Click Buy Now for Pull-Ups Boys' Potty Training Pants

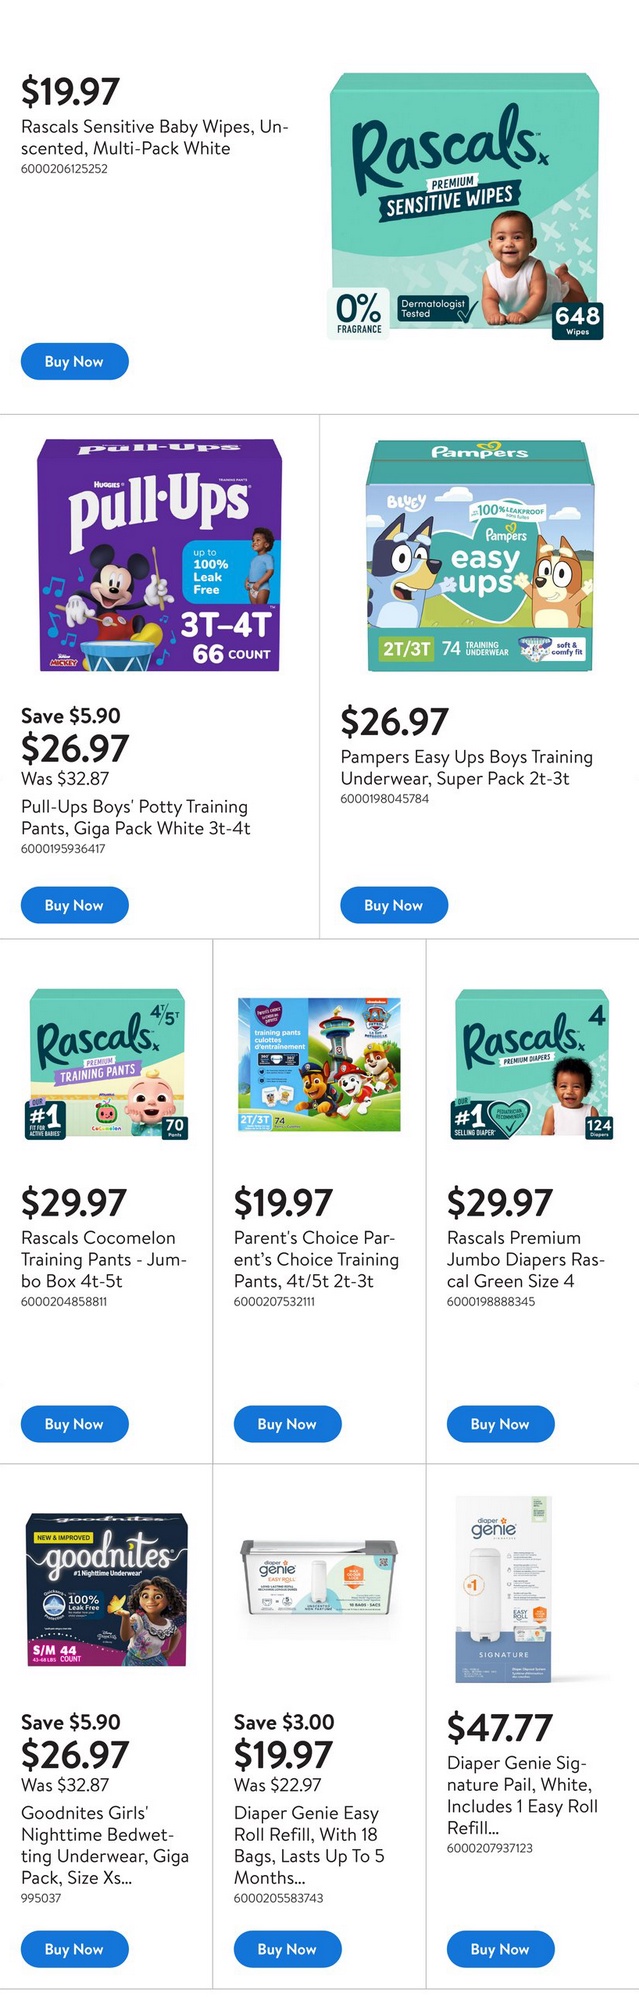[74, 906]
